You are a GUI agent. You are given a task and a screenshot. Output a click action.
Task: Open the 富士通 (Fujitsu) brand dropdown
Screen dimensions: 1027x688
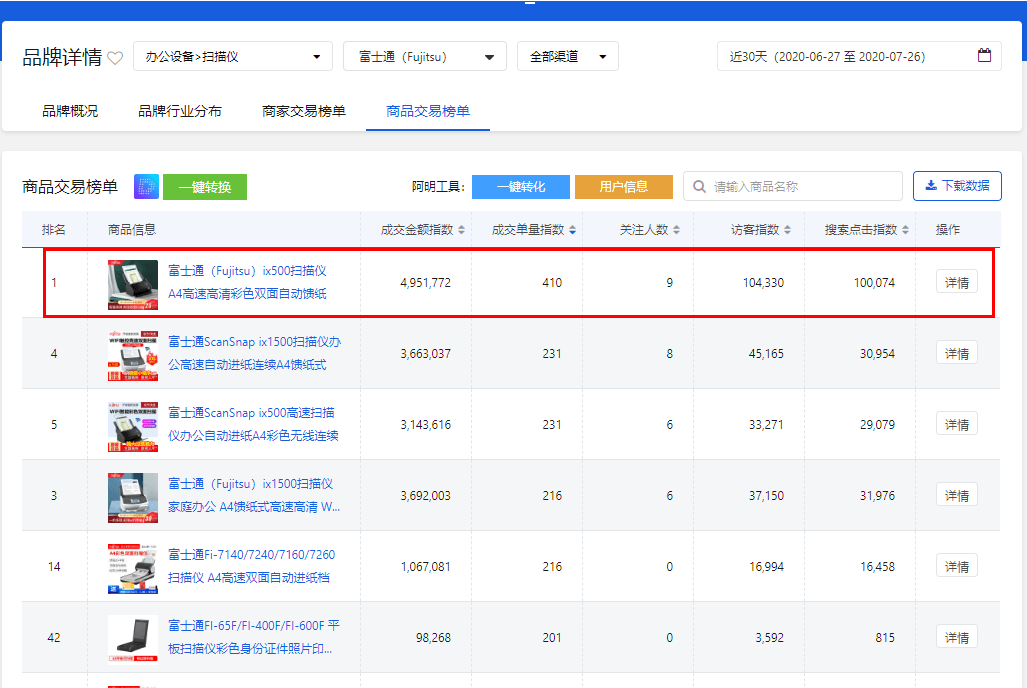point(425,56)
